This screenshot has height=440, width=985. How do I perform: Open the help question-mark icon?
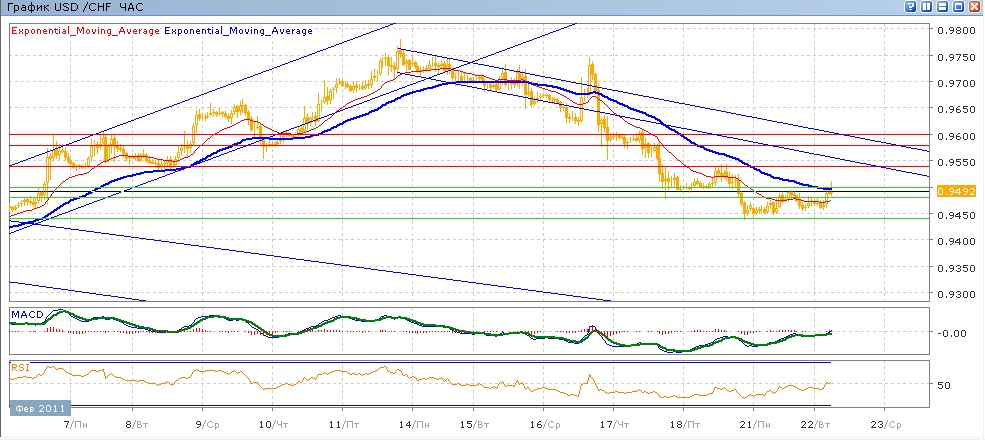910,6
